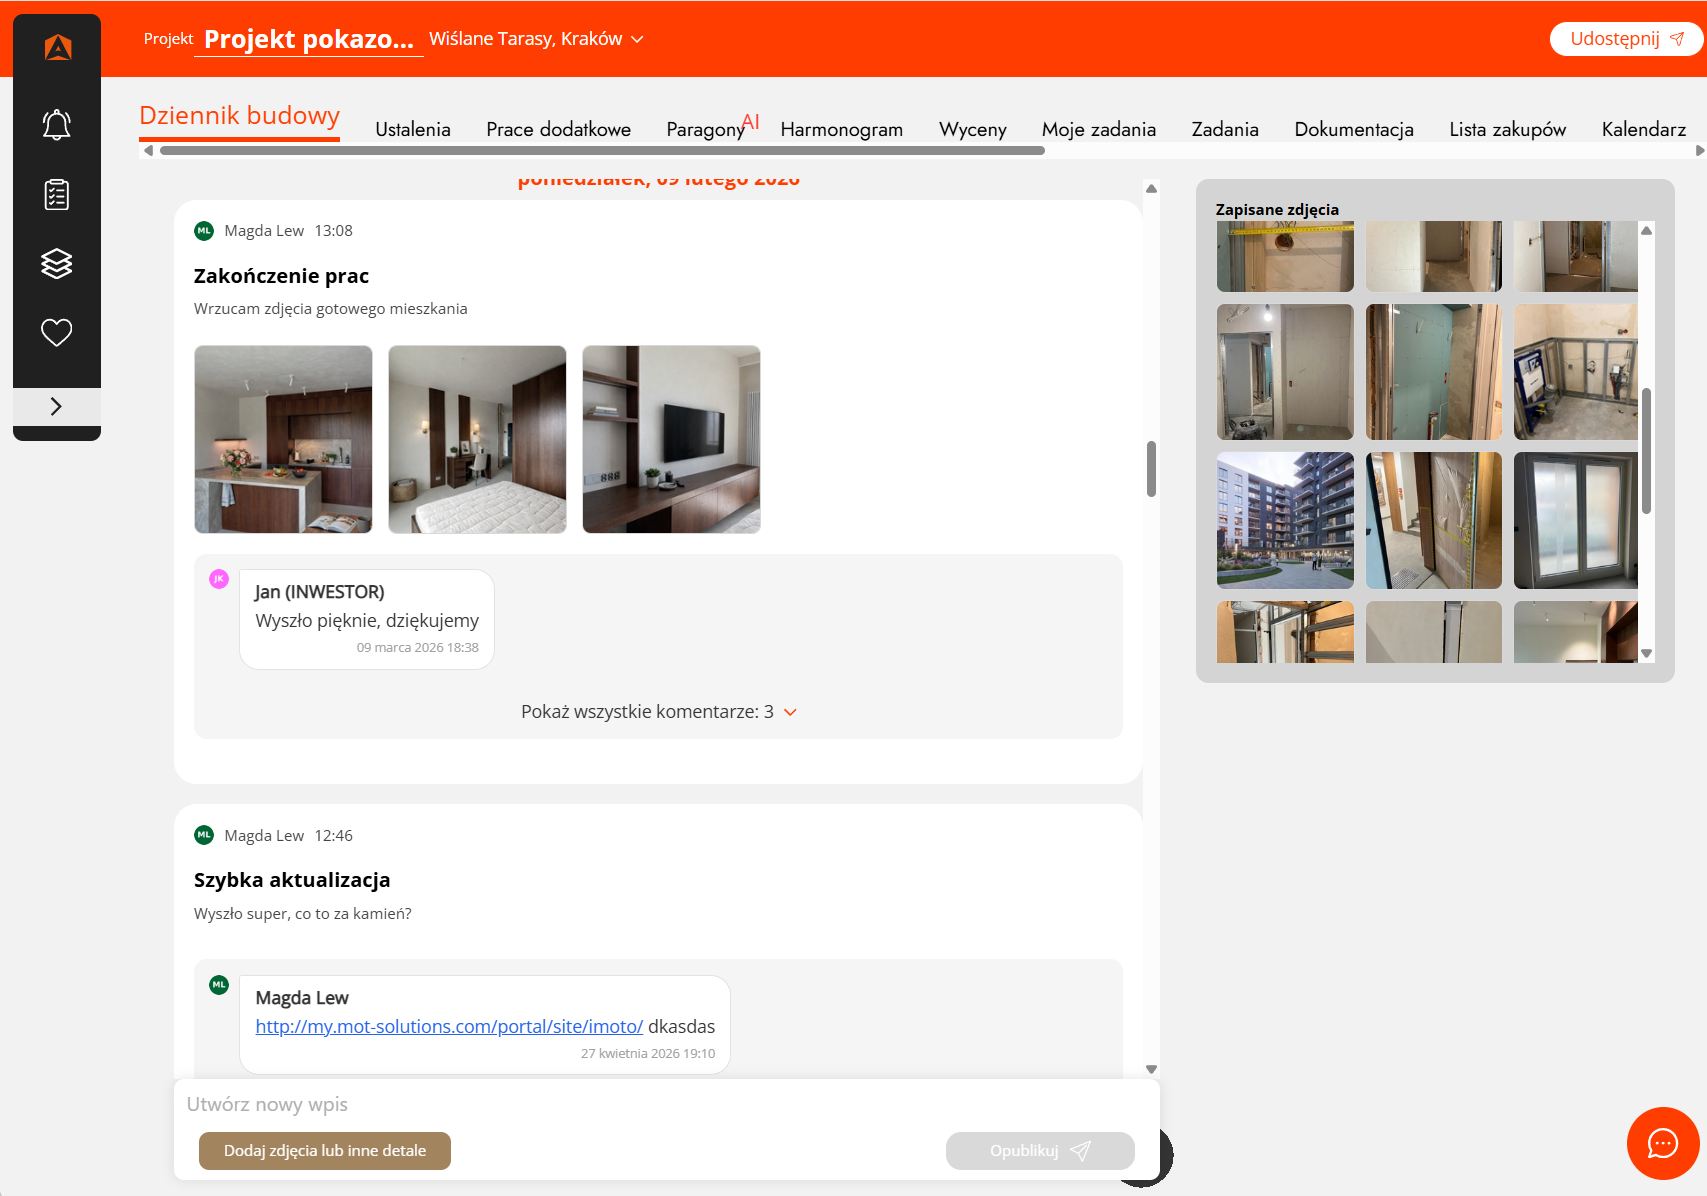
Task: Click Jan investor avatar on comment
Action: (219, 579)
